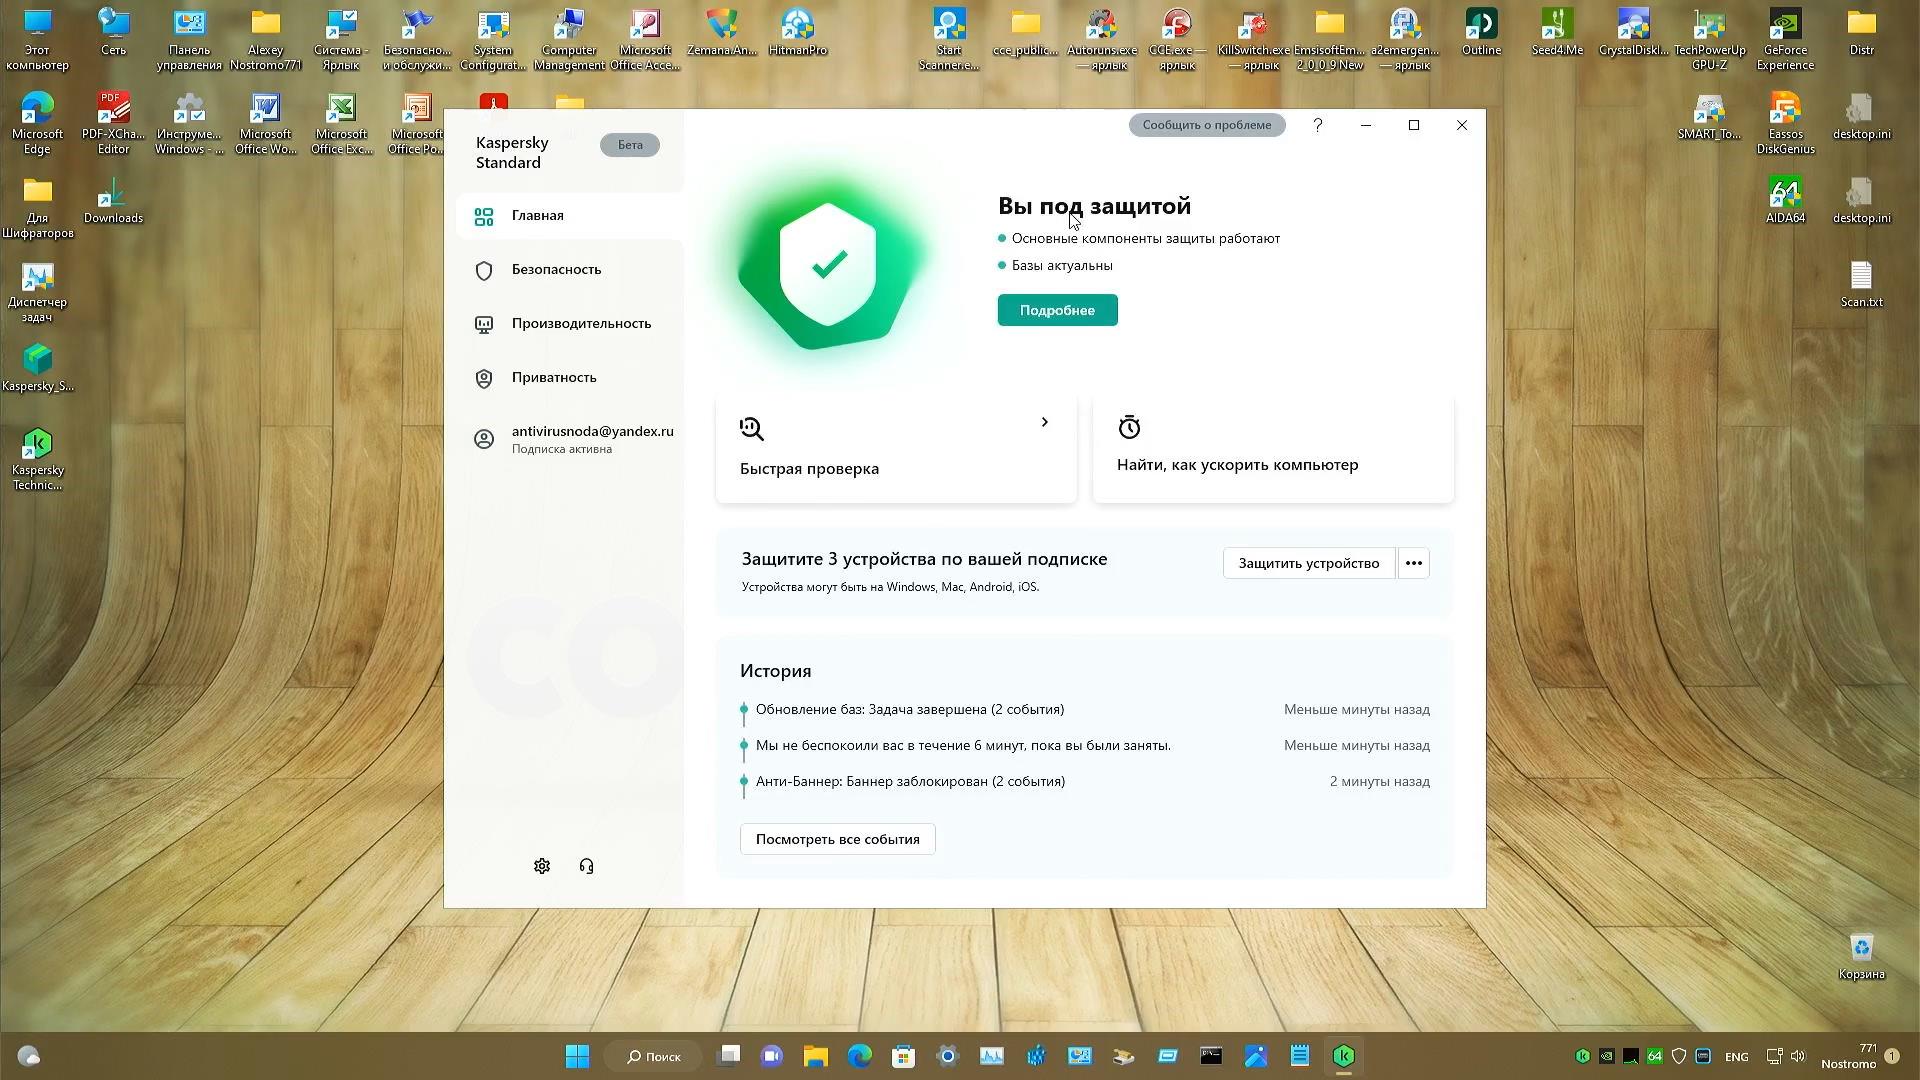Click Защитить устройство button
The height and width of the screenshot is (1080, 1920).
(x=1308, y=563)
